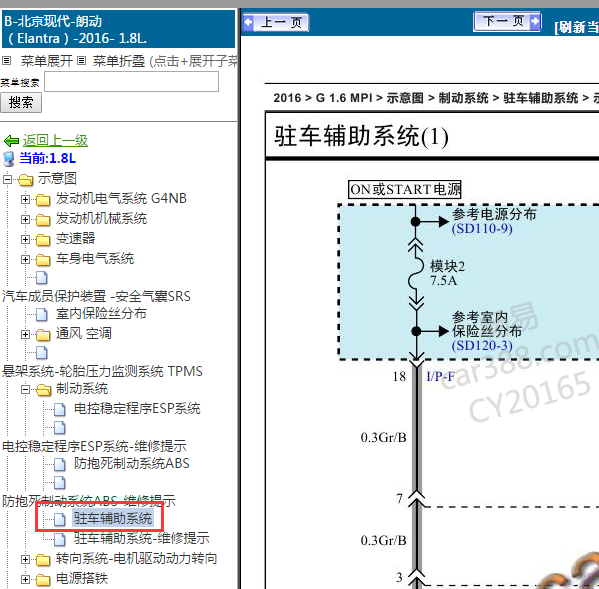Click page icon above 电控稳定程序ESP系统-维修提示

[60, 427]
